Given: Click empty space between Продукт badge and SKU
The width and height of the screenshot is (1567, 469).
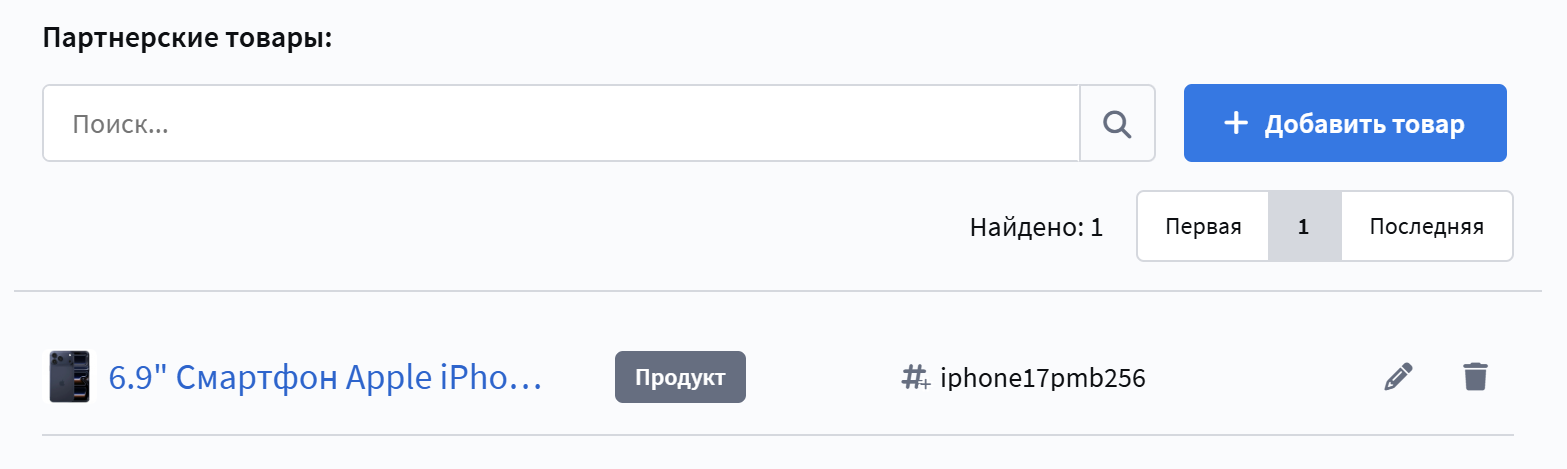Looking at the screenshot, I should [822, 378].
